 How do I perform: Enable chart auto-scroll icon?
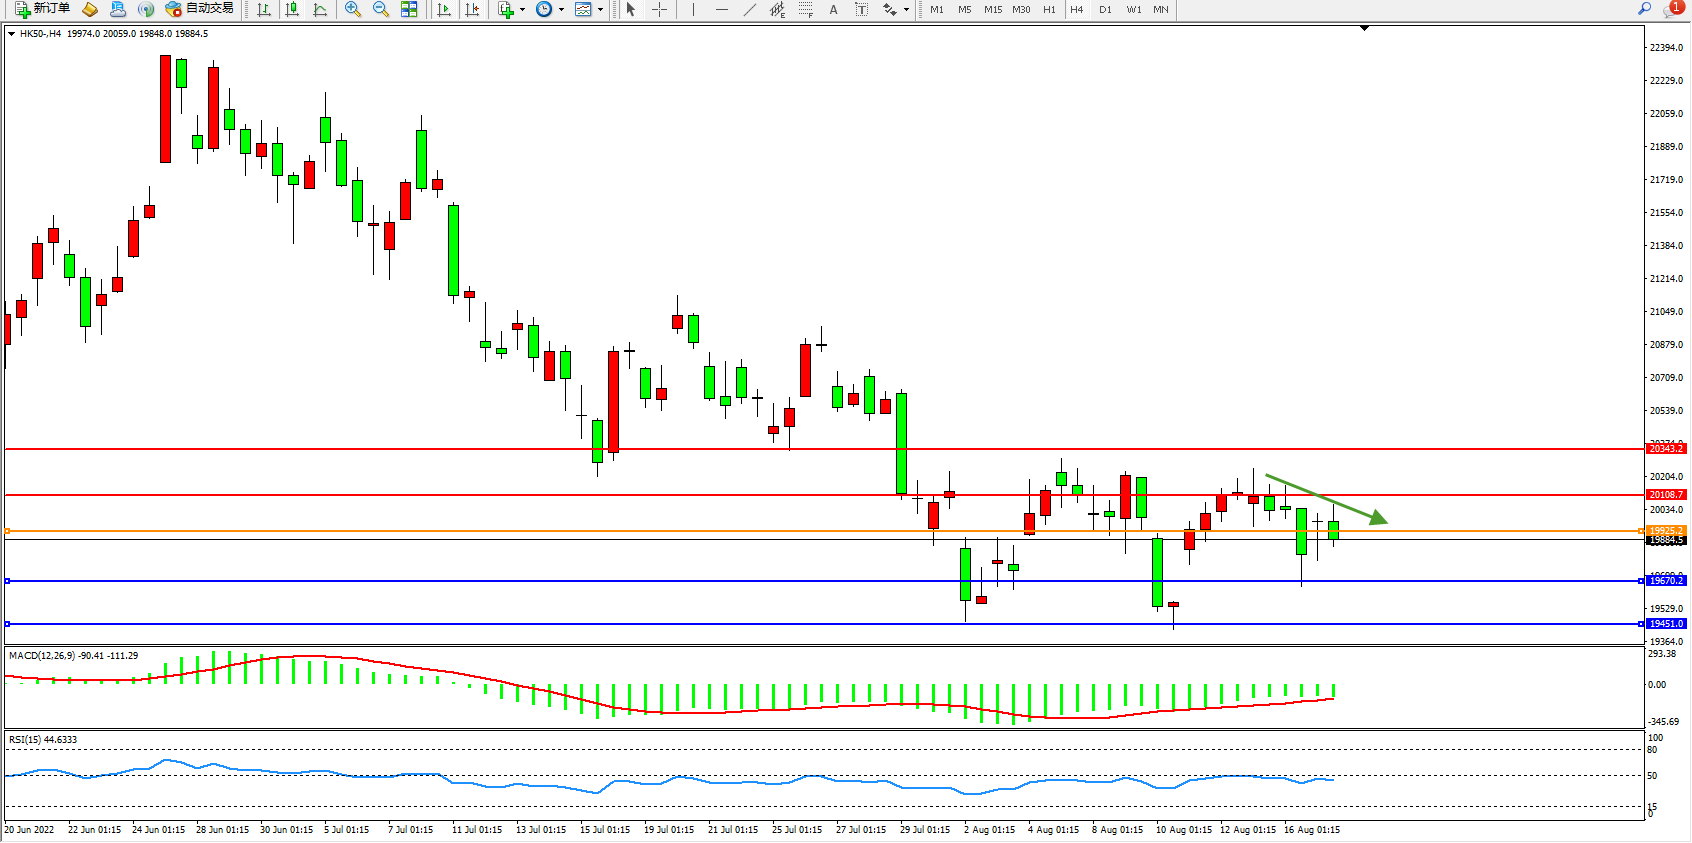coord(444,9)
